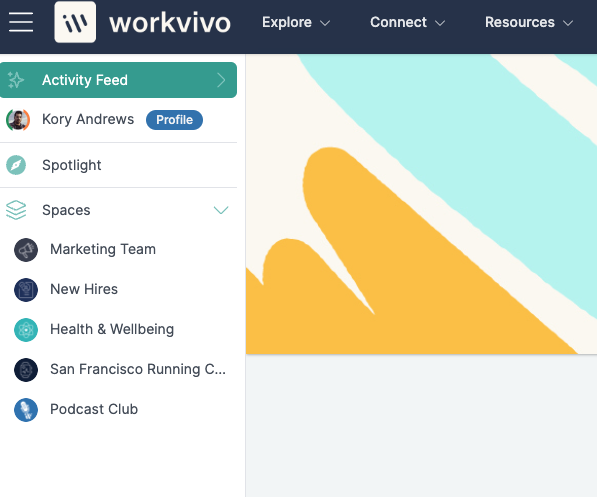Click Kory Andrews' avatar
Image resolution: width=597 pixels, height=497 pixels.
18,120
